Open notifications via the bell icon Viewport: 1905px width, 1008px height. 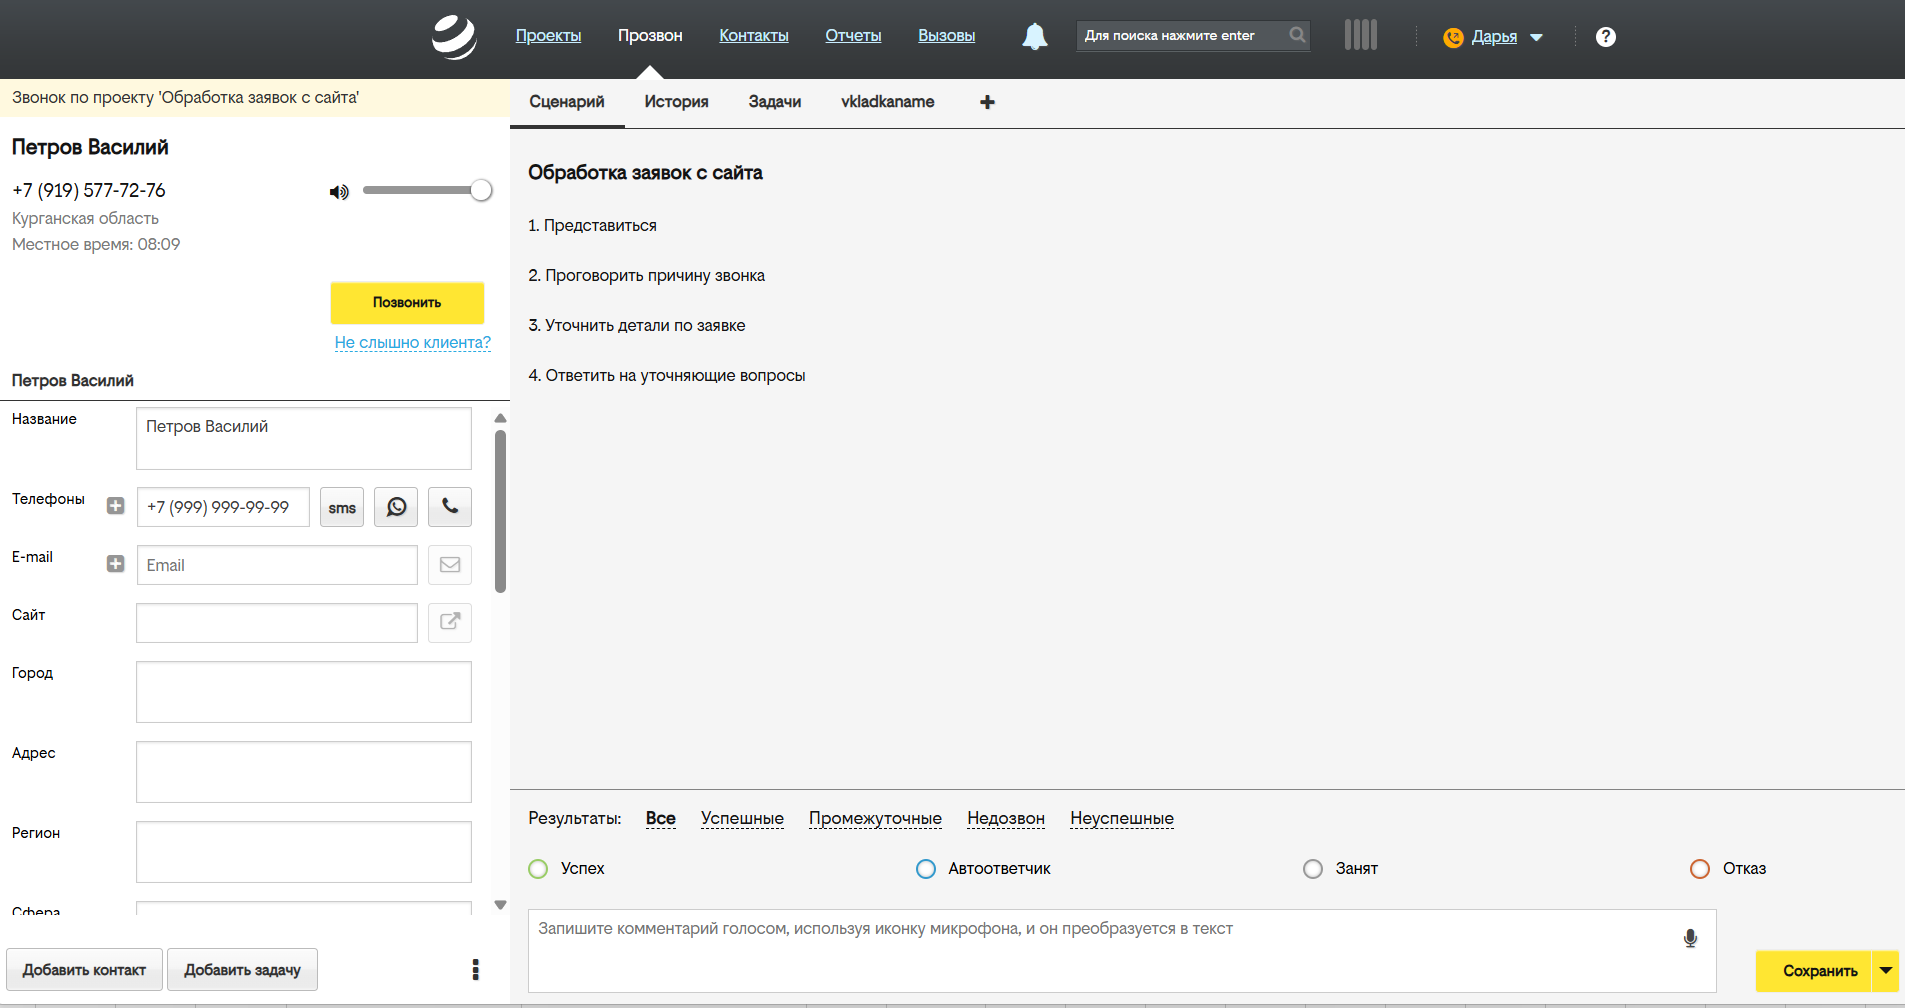click(1035, 35)
